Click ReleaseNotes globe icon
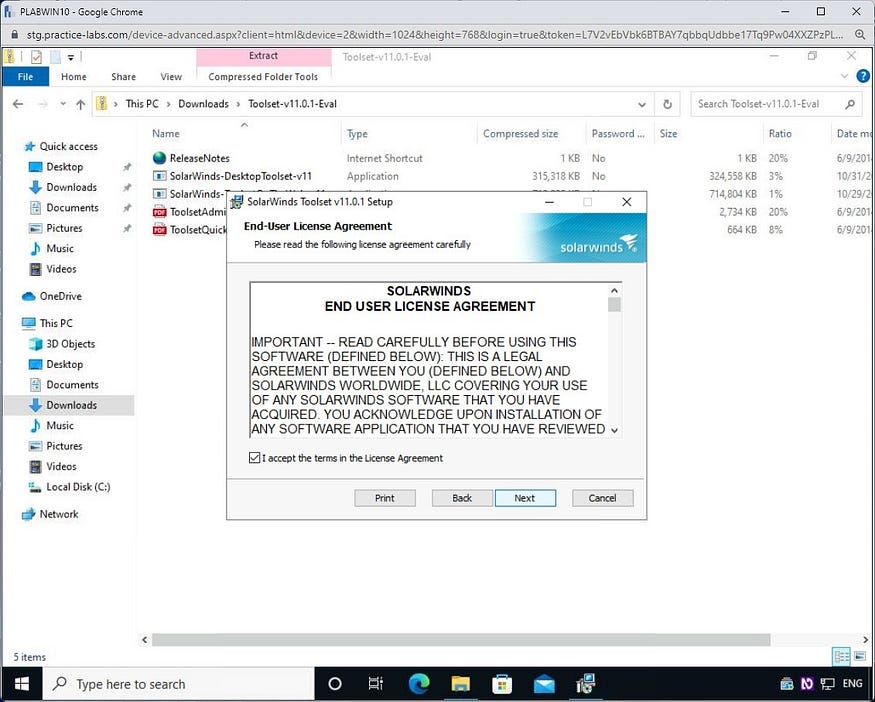The image size is (875, 702). [160, 158]
